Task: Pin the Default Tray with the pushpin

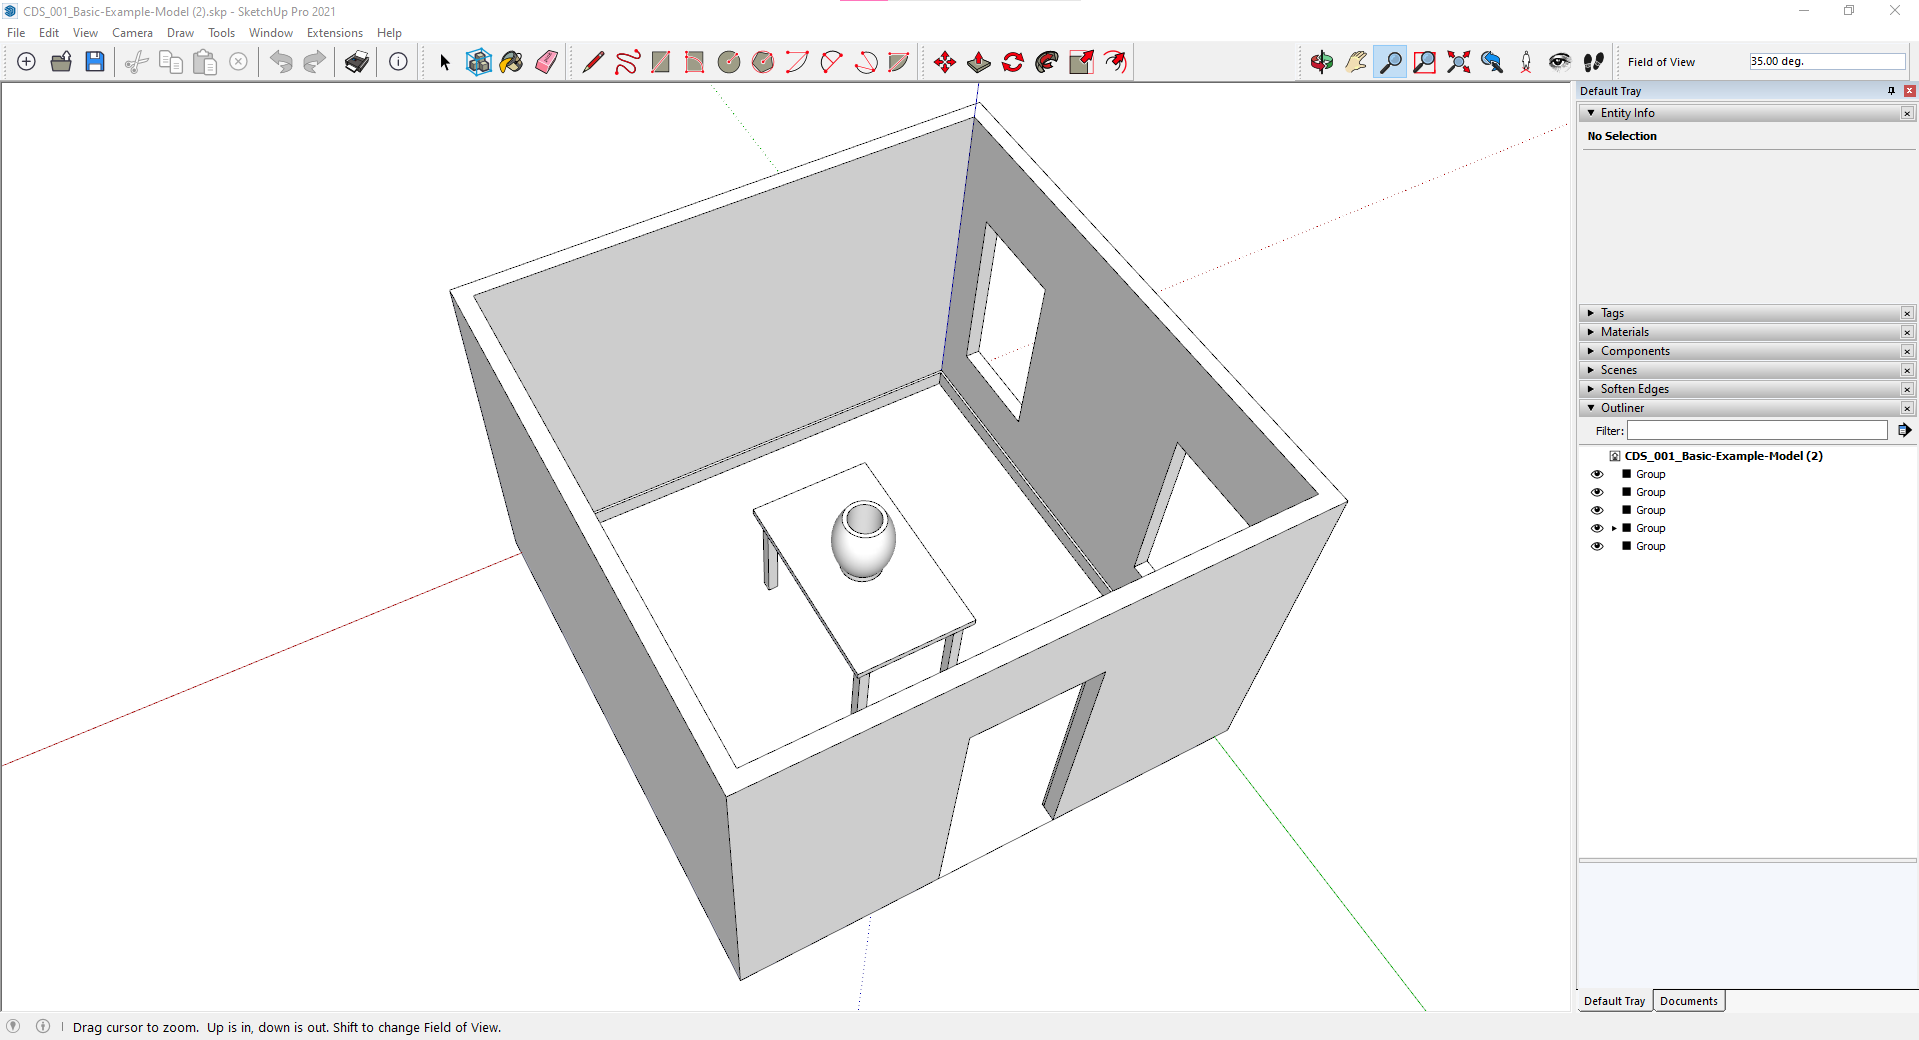Action: click(1891, 91)
